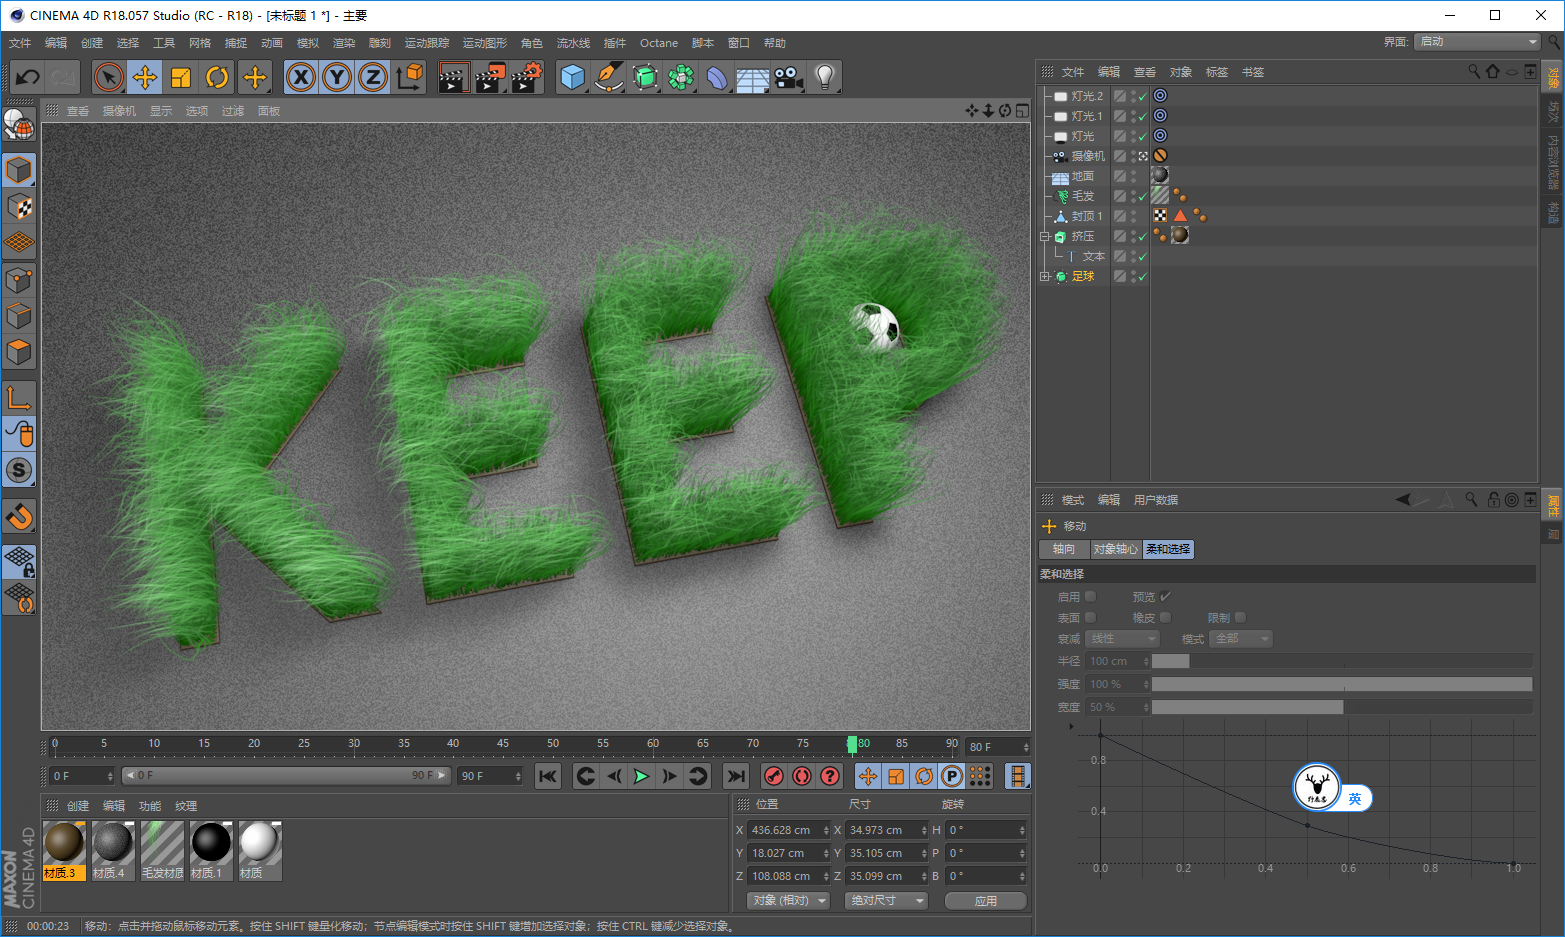Open the 模式 dropdown set to 全部
The image size is (1565, 937).
pyautogui.click(x=1241, y=638)
